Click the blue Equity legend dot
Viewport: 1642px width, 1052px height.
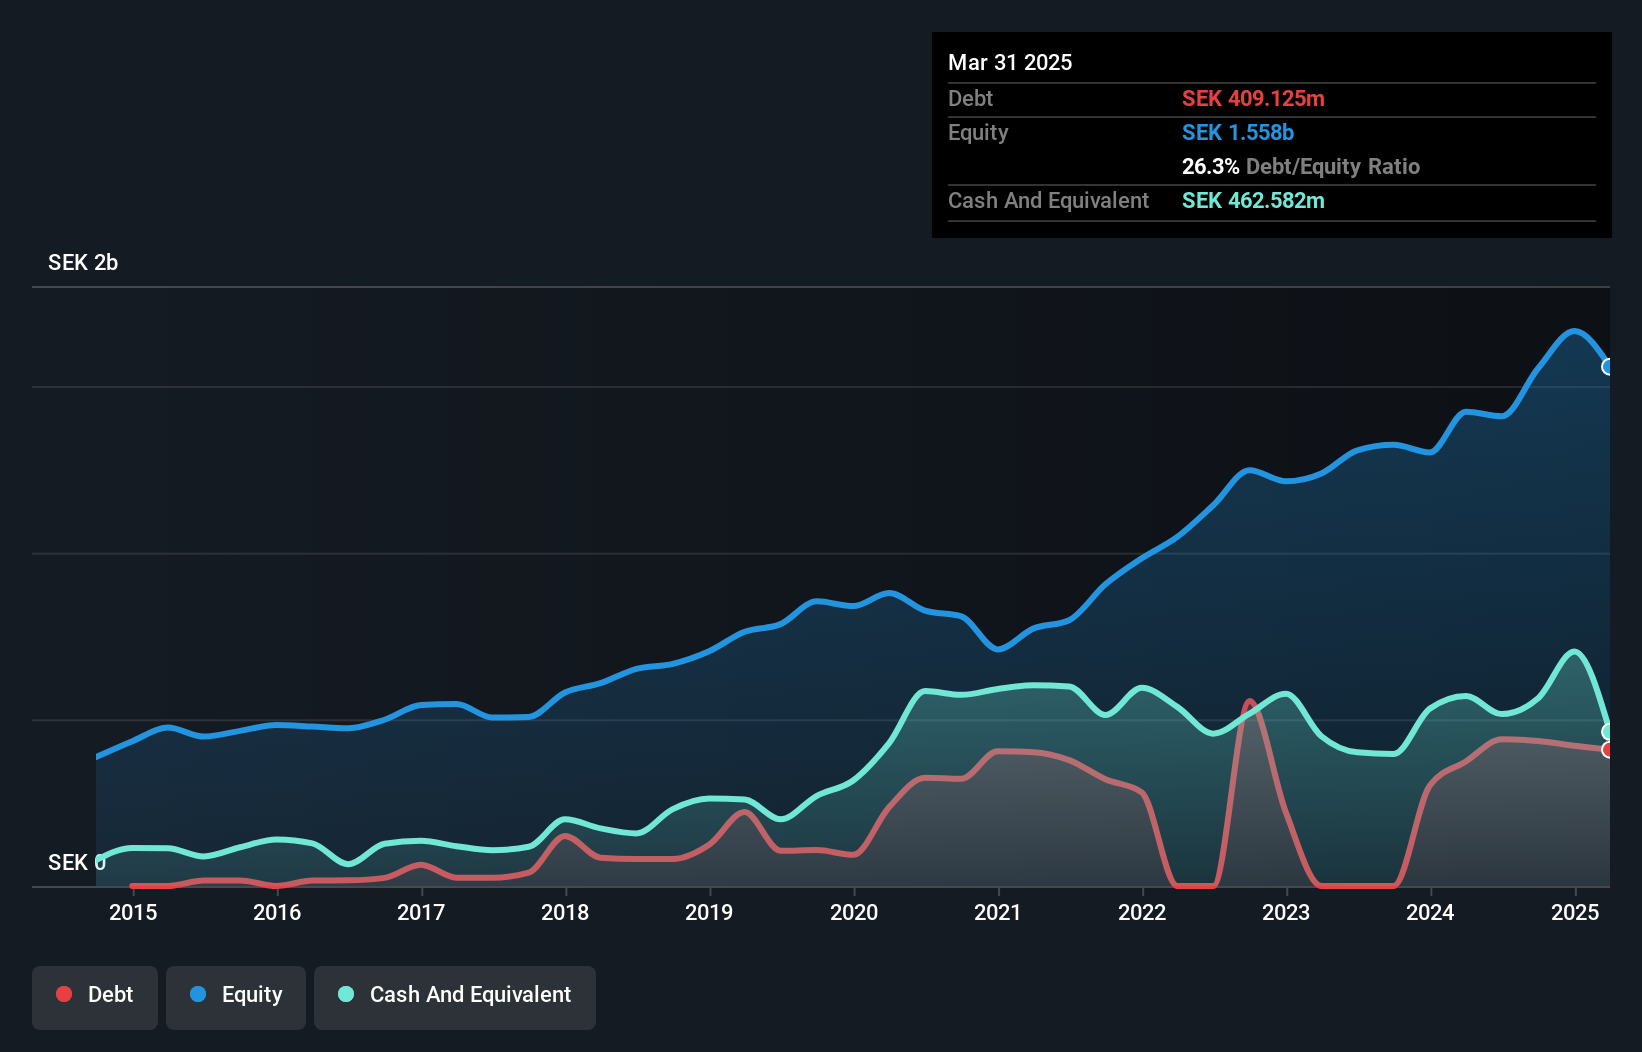198,994
